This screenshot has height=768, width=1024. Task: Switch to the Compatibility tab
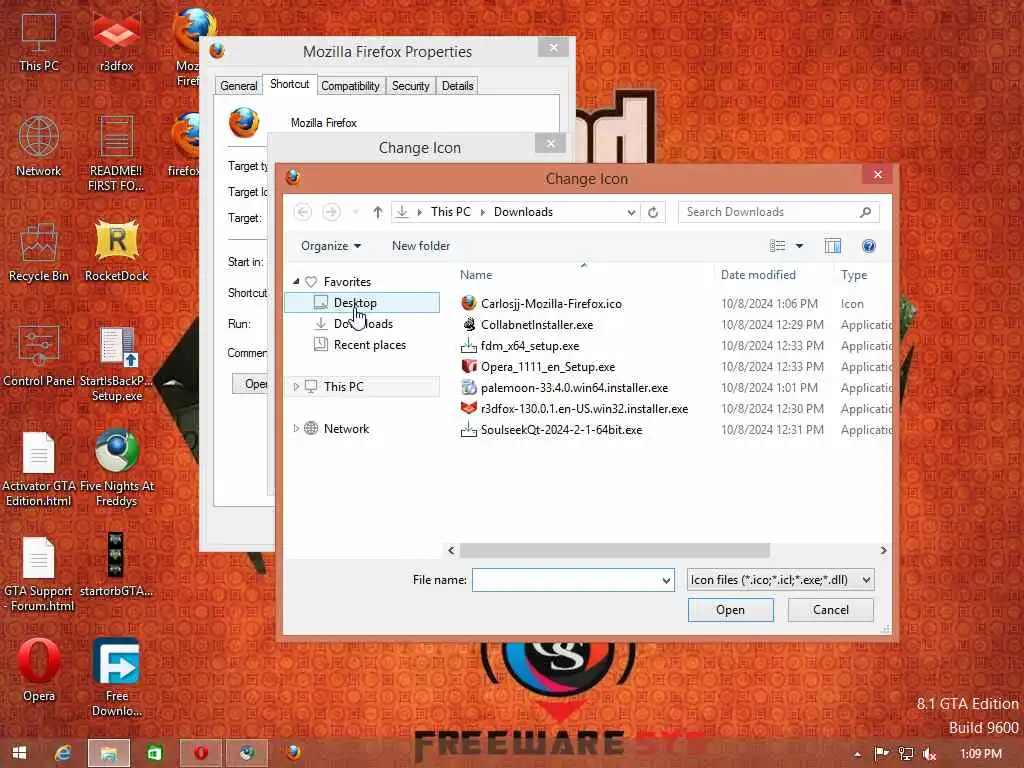350,86
